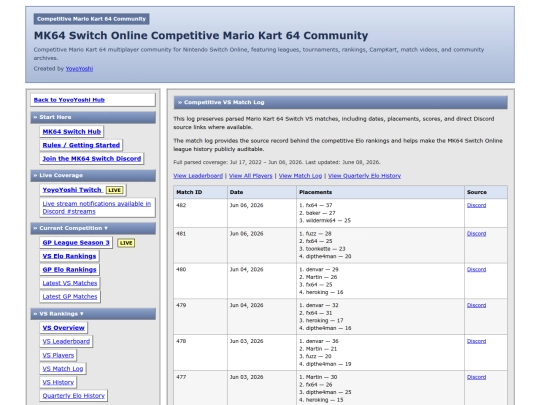
Task: Open GP Elo Rankings in sidebar
Action: 70,270
